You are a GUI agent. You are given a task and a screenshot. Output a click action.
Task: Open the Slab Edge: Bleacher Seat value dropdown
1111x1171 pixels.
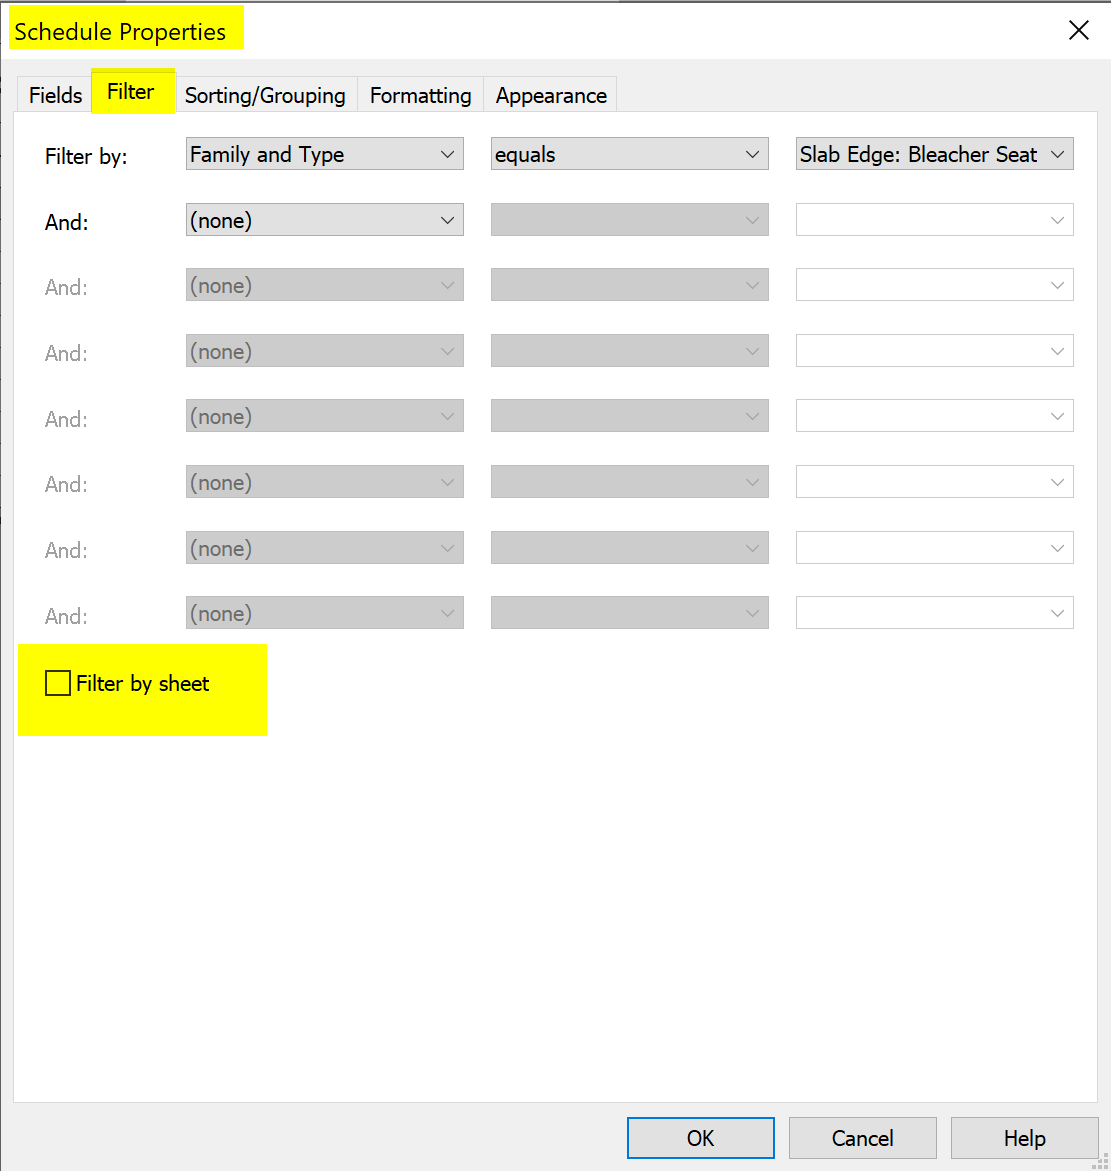(x=933, y=153)
